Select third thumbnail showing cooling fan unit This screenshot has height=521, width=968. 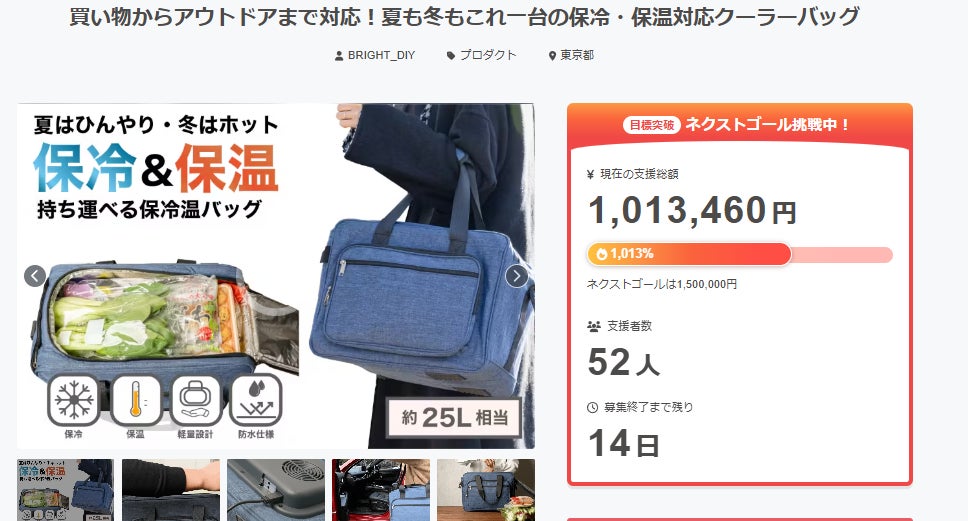click(276, 490)
